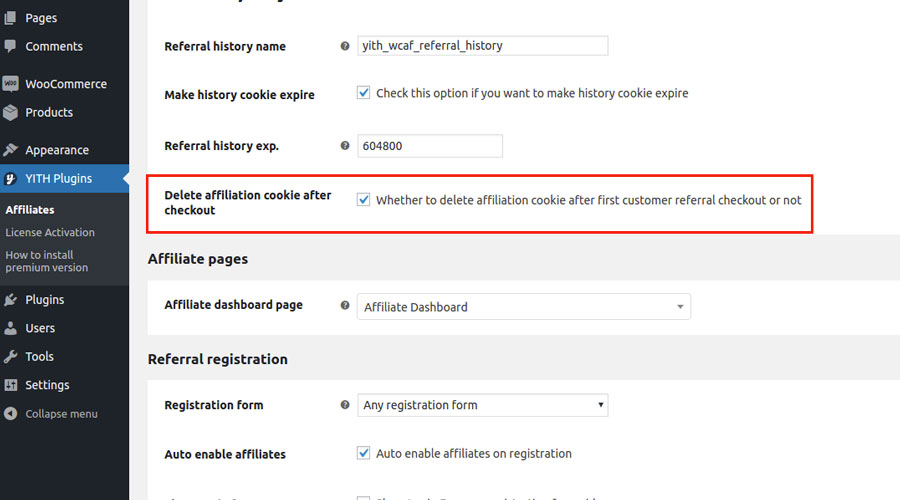This screenshot has width=900, height=500.
Task: Click the Settings sliders icon
Action: (x=10, y=385)
